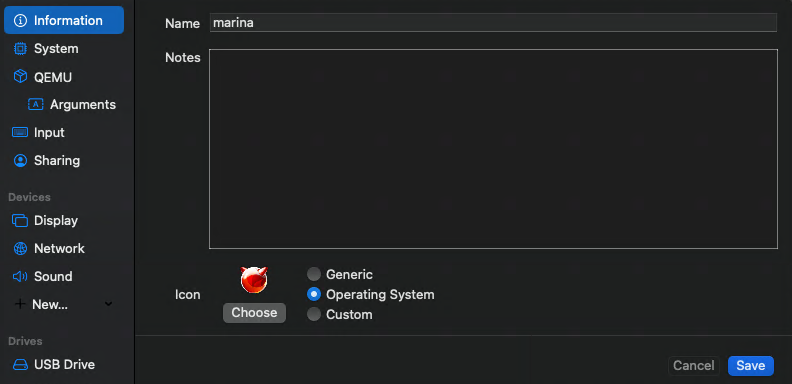
Task: Click the Information sidebar icon
Action: pyautogui.click(x=20, y=20)
